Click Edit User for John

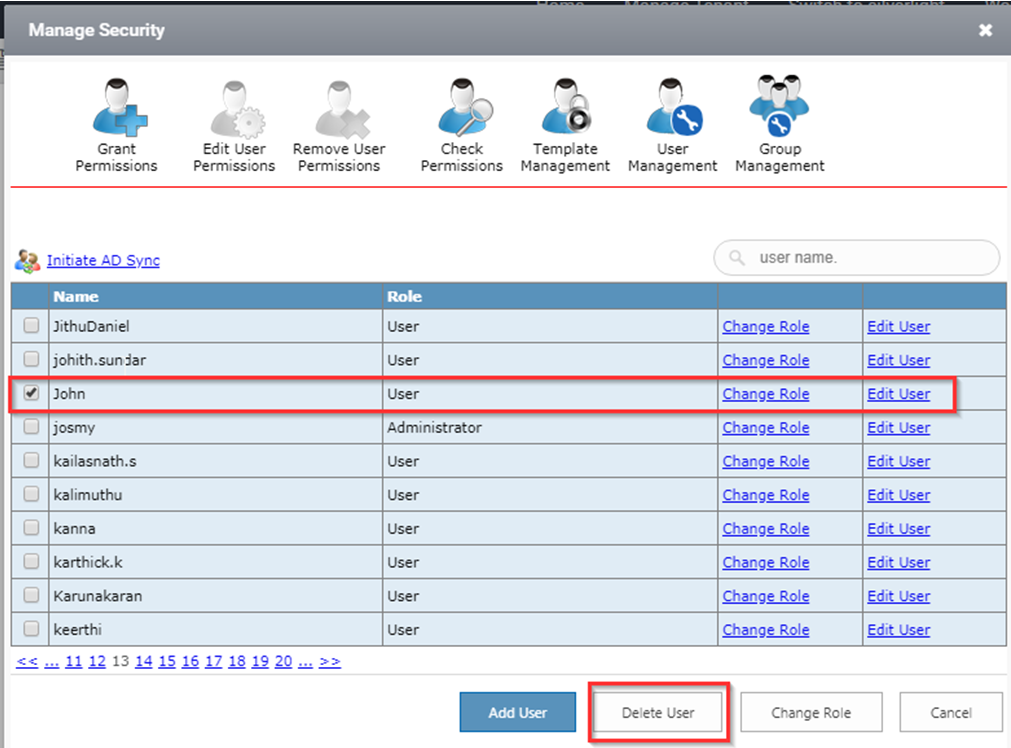click(x=899, y=394)
